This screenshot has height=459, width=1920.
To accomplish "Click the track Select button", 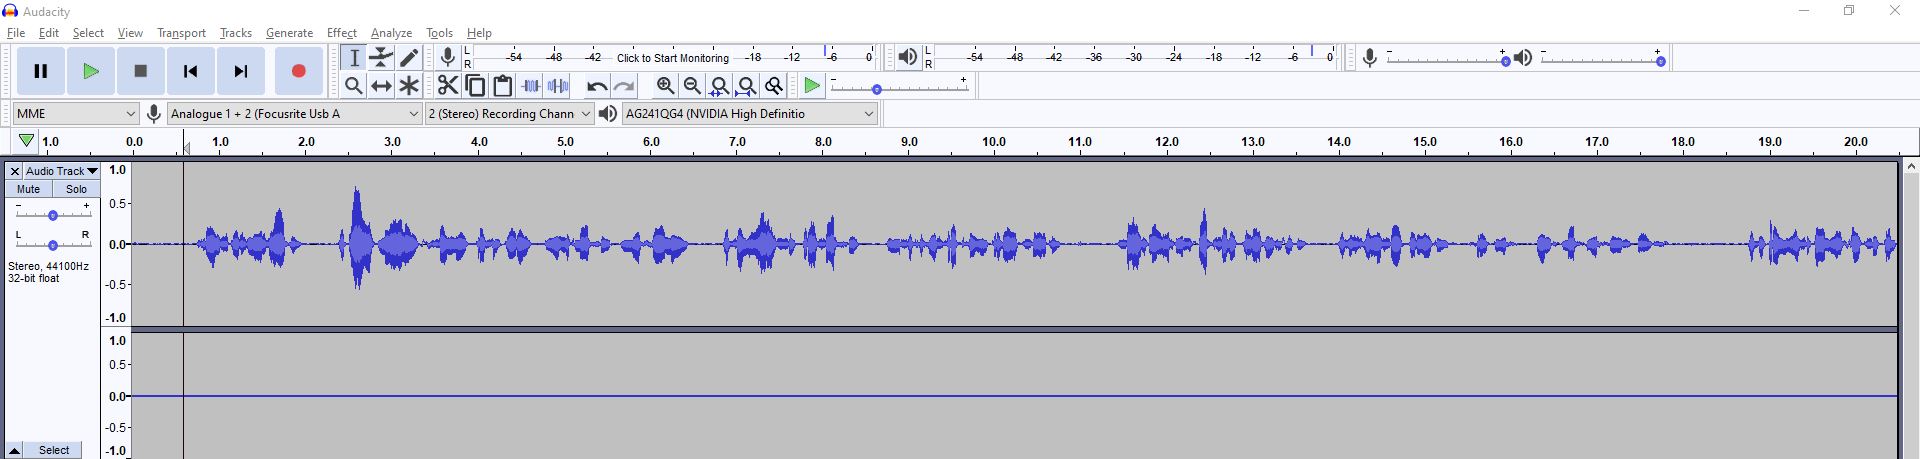I will pos(54,450).
